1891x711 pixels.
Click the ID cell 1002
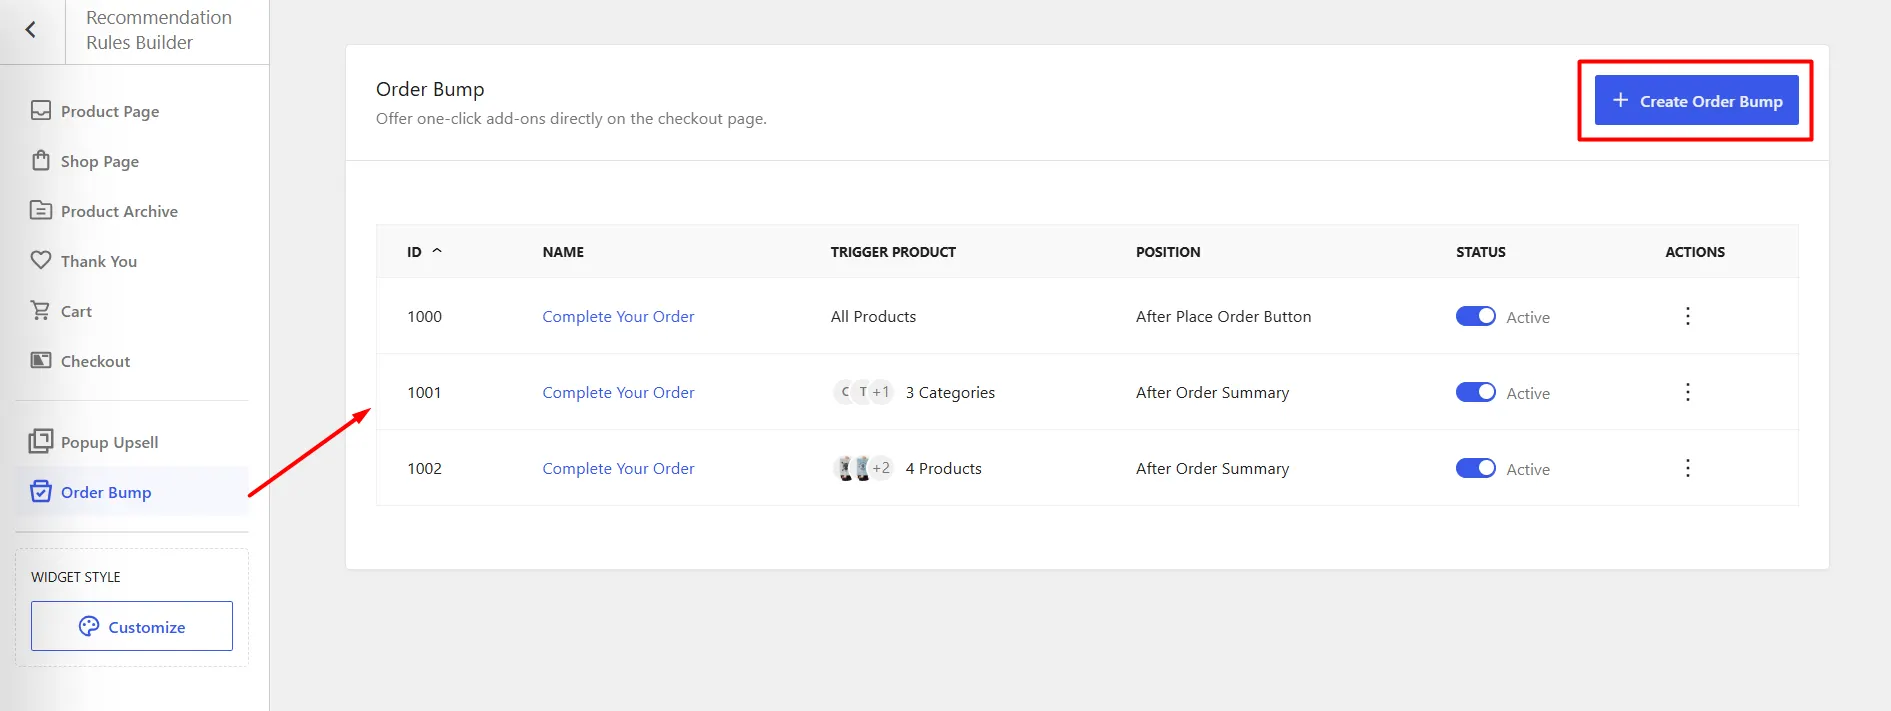click(x=424, y=468)
